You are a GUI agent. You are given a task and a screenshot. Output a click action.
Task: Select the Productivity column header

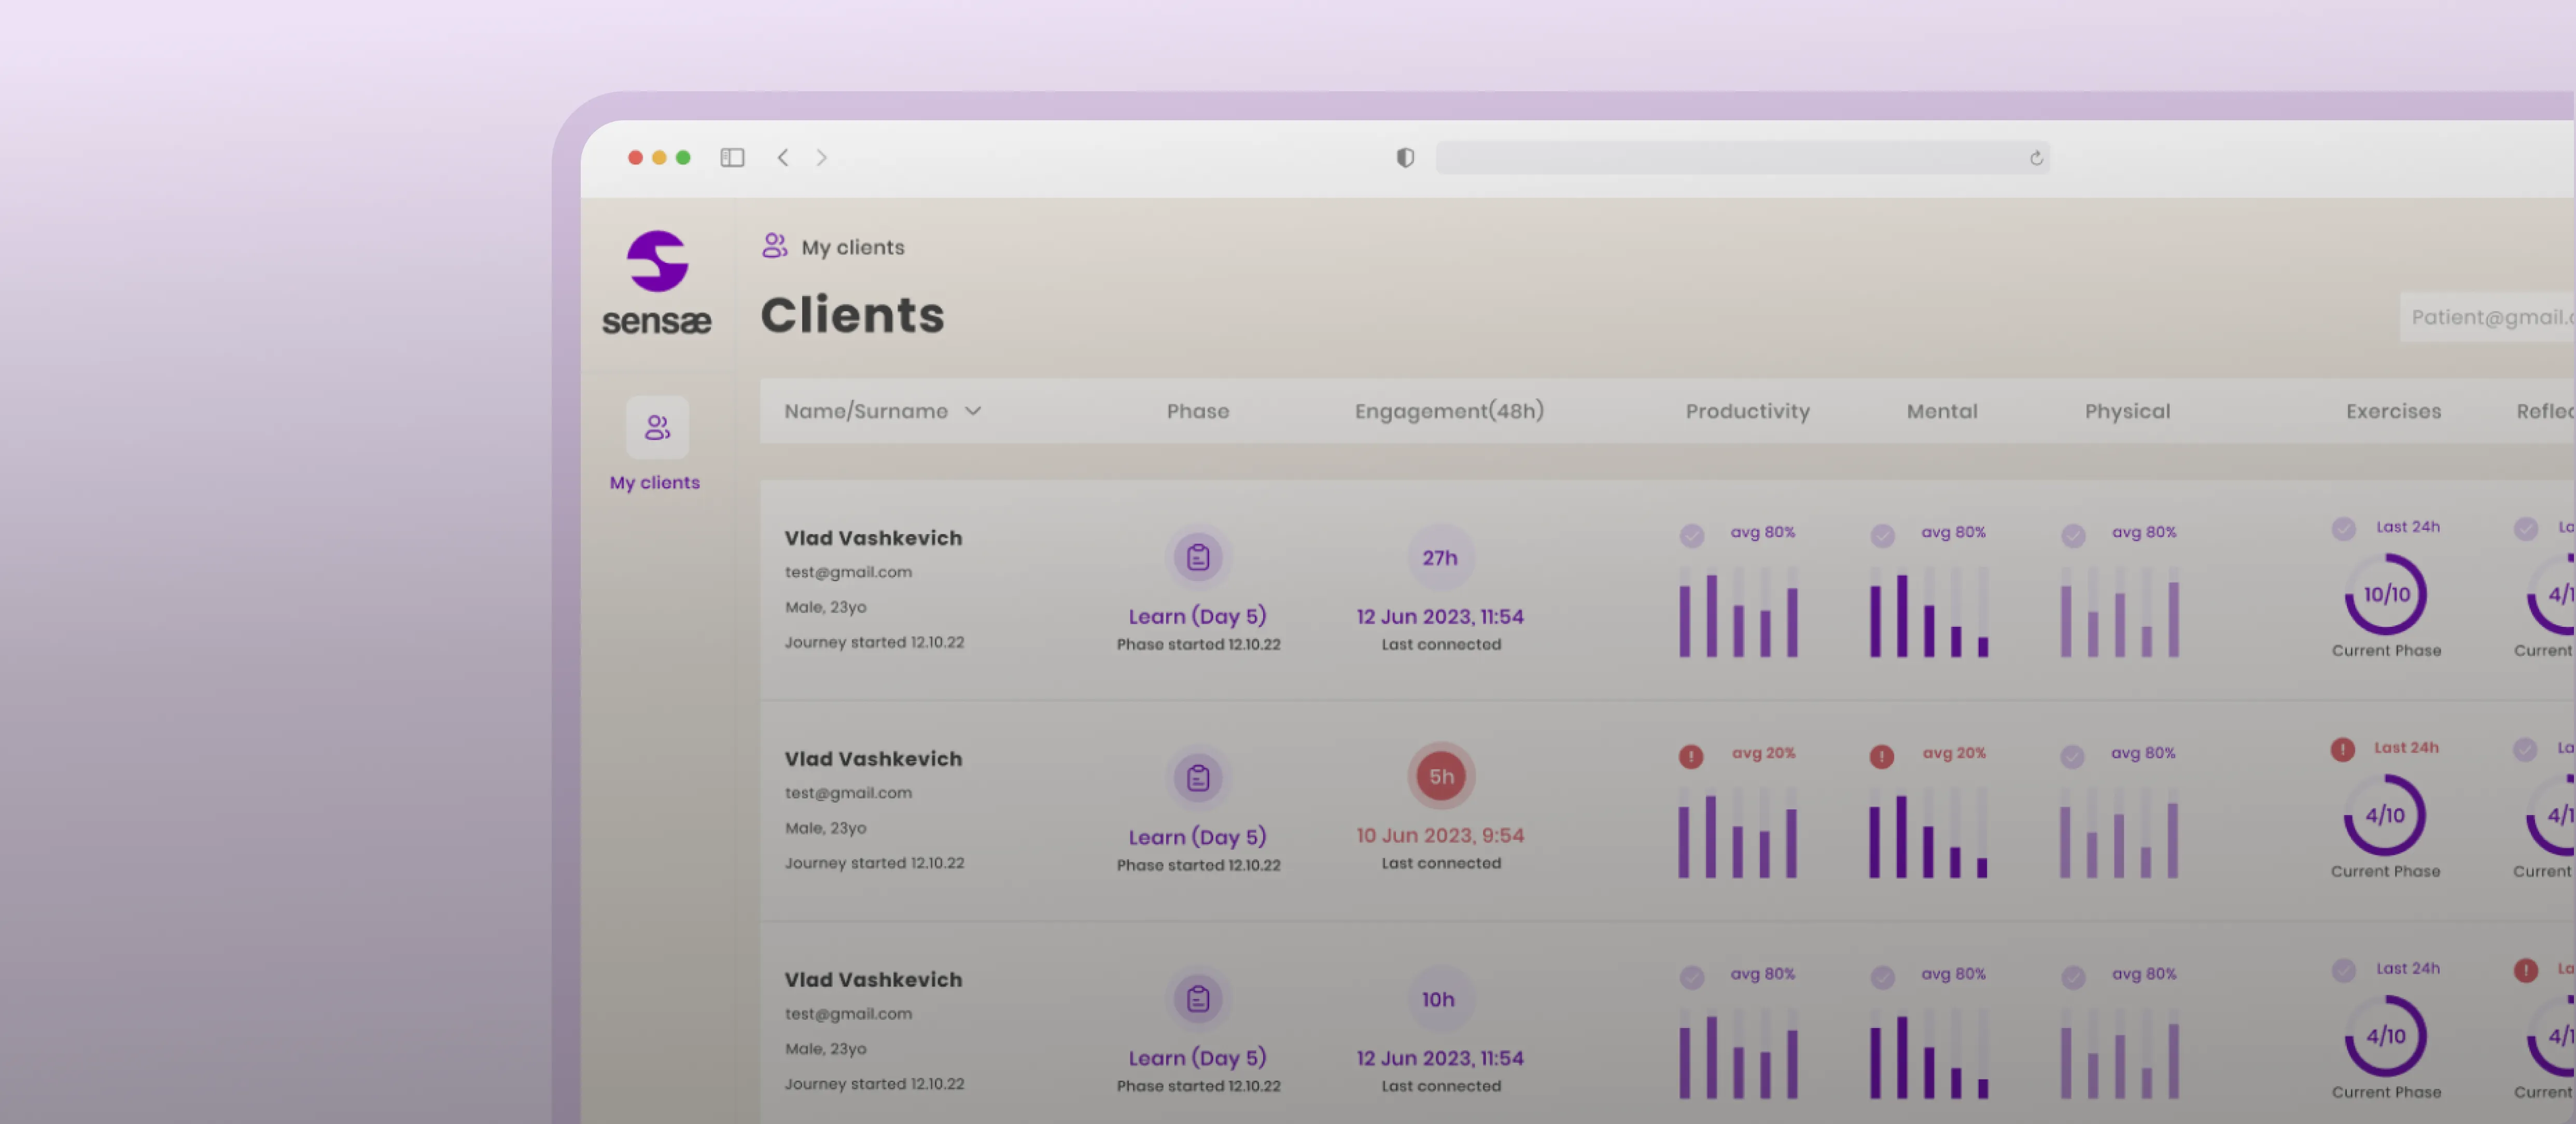pyautogui.click(x=1747, y=411)
